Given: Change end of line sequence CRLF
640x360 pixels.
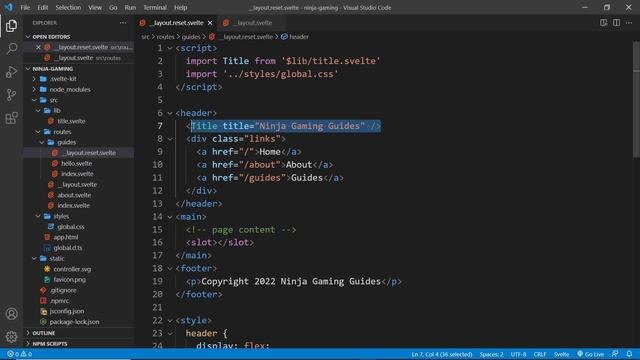Looking at the screenshot, I should point(540,354).
